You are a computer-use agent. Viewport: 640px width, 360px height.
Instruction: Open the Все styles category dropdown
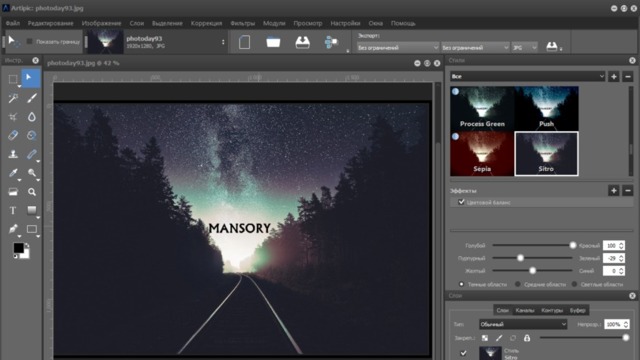point(527,76)
